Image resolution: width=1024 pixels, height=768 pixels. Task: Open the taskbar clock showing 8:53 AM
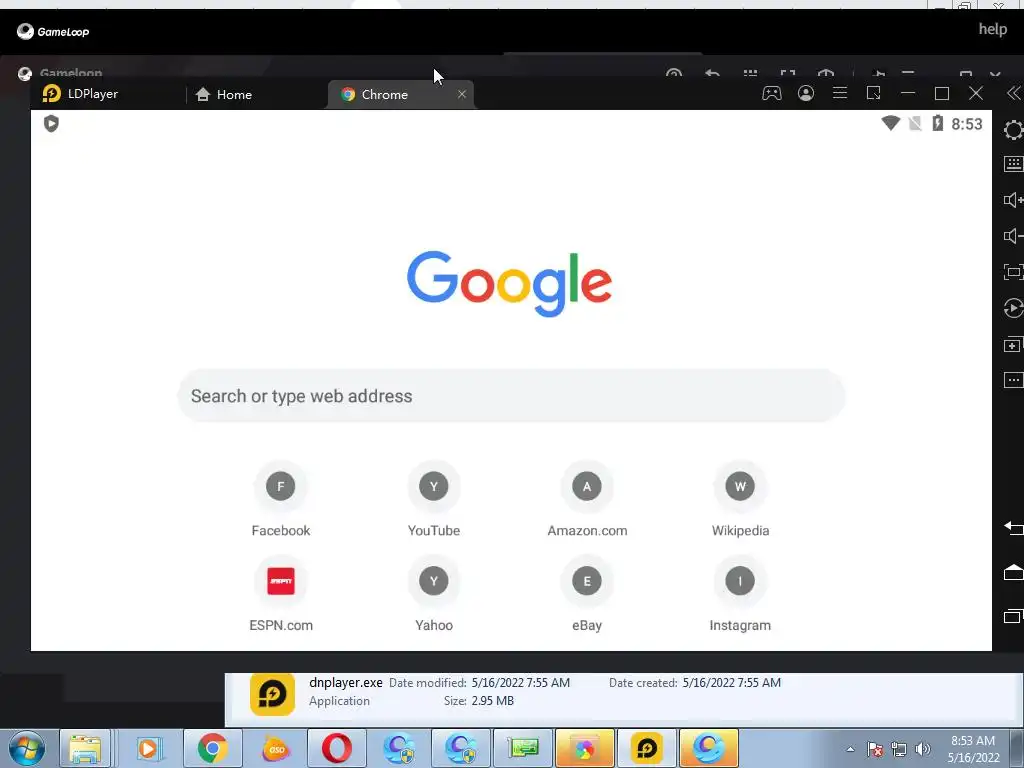[x=973, y=749]
